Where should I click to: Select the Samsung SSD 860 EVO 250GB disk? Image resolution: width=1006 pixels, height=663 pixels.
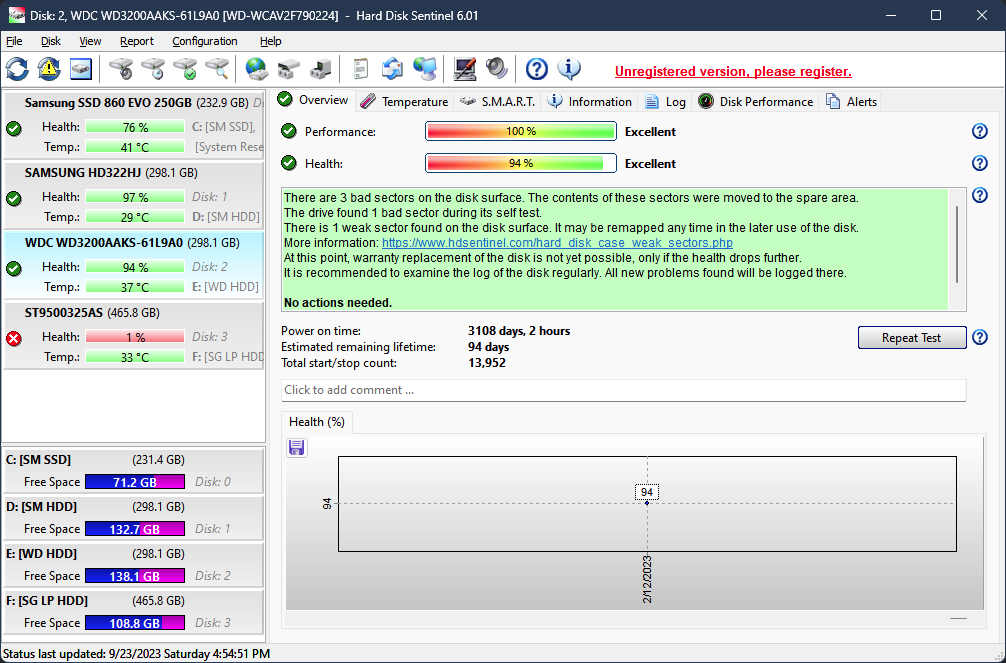click(x=133, y=126)
